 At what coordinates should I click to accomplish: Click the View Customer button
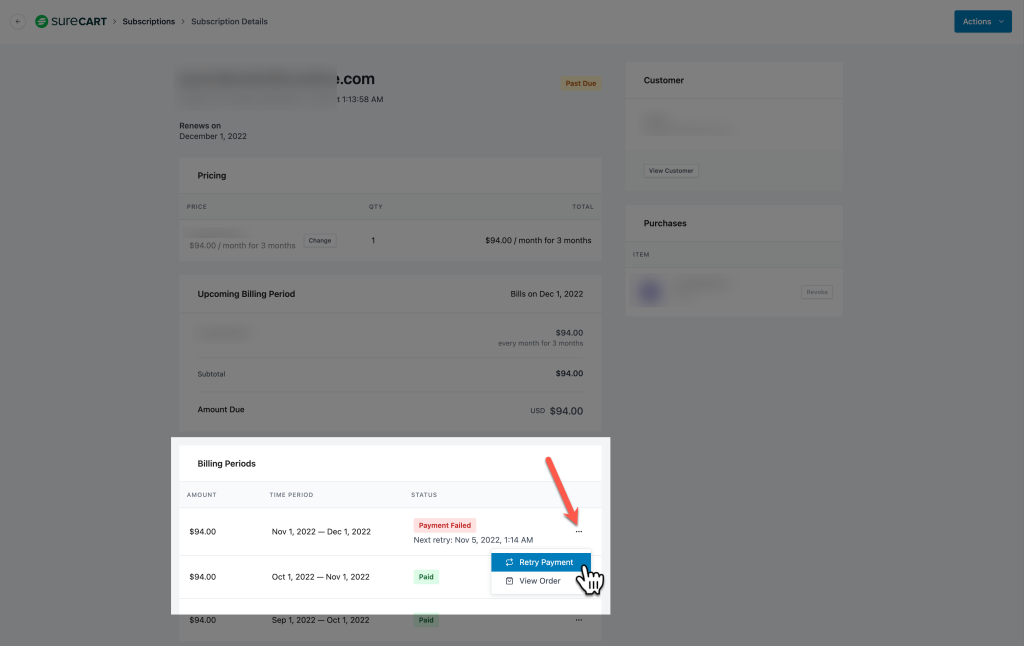coord(671,170)
